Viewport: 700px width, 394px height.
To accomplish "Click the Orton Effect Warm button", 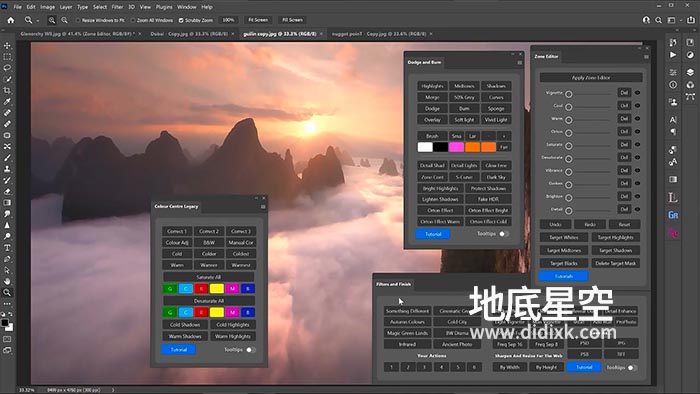I will pos(440,222).
